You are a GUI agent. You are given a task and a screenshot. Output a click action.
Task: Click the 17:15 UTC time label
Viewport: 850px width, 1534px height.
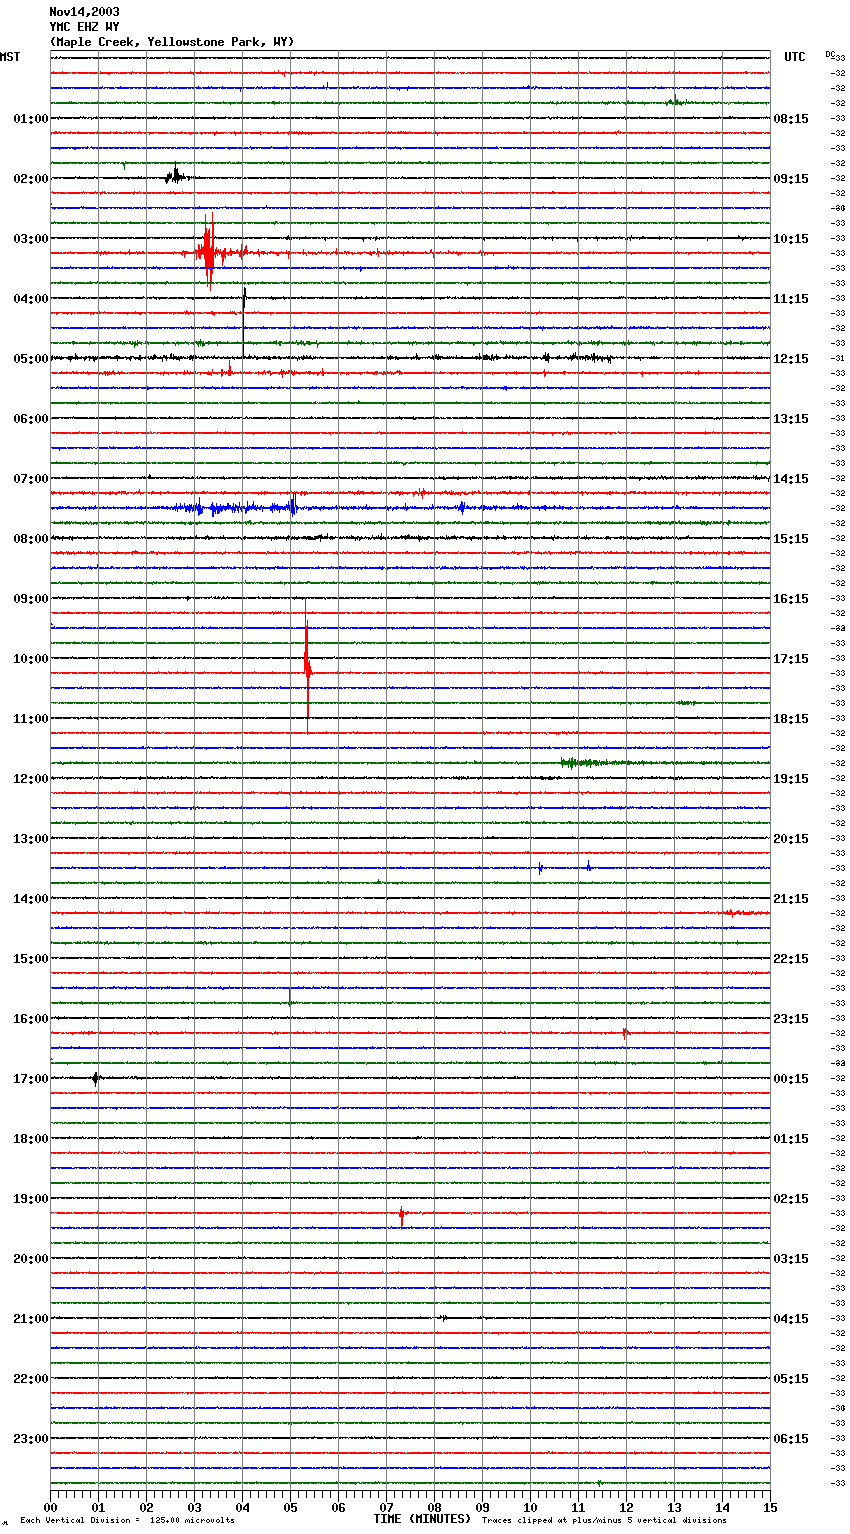pos(791,659)
